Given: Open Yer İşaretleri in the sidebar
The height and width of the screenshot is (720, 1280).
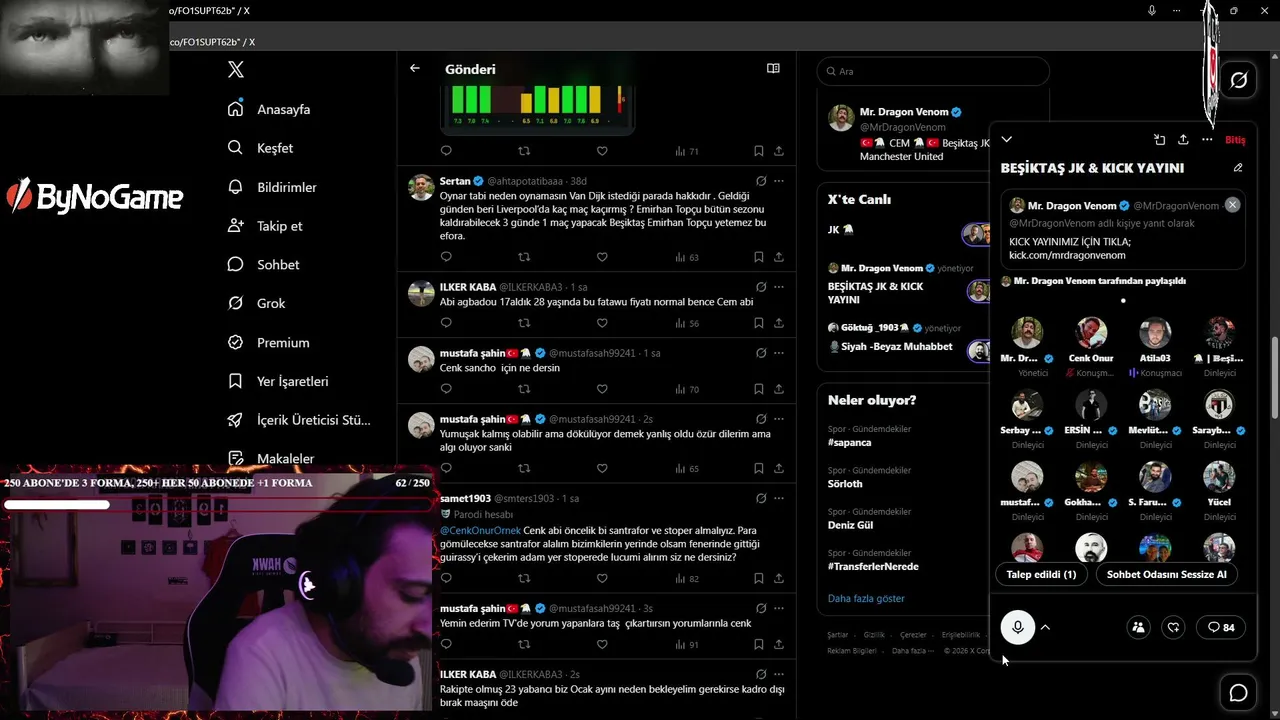Looking at the screenshot, I should (278, 381).
